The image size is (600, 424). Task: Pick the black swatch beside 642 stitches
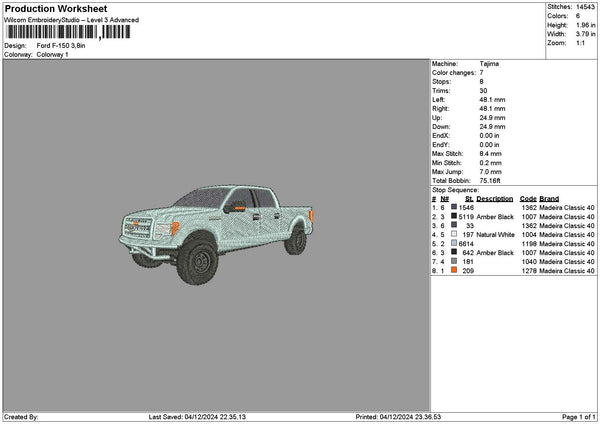coord(454,252)
